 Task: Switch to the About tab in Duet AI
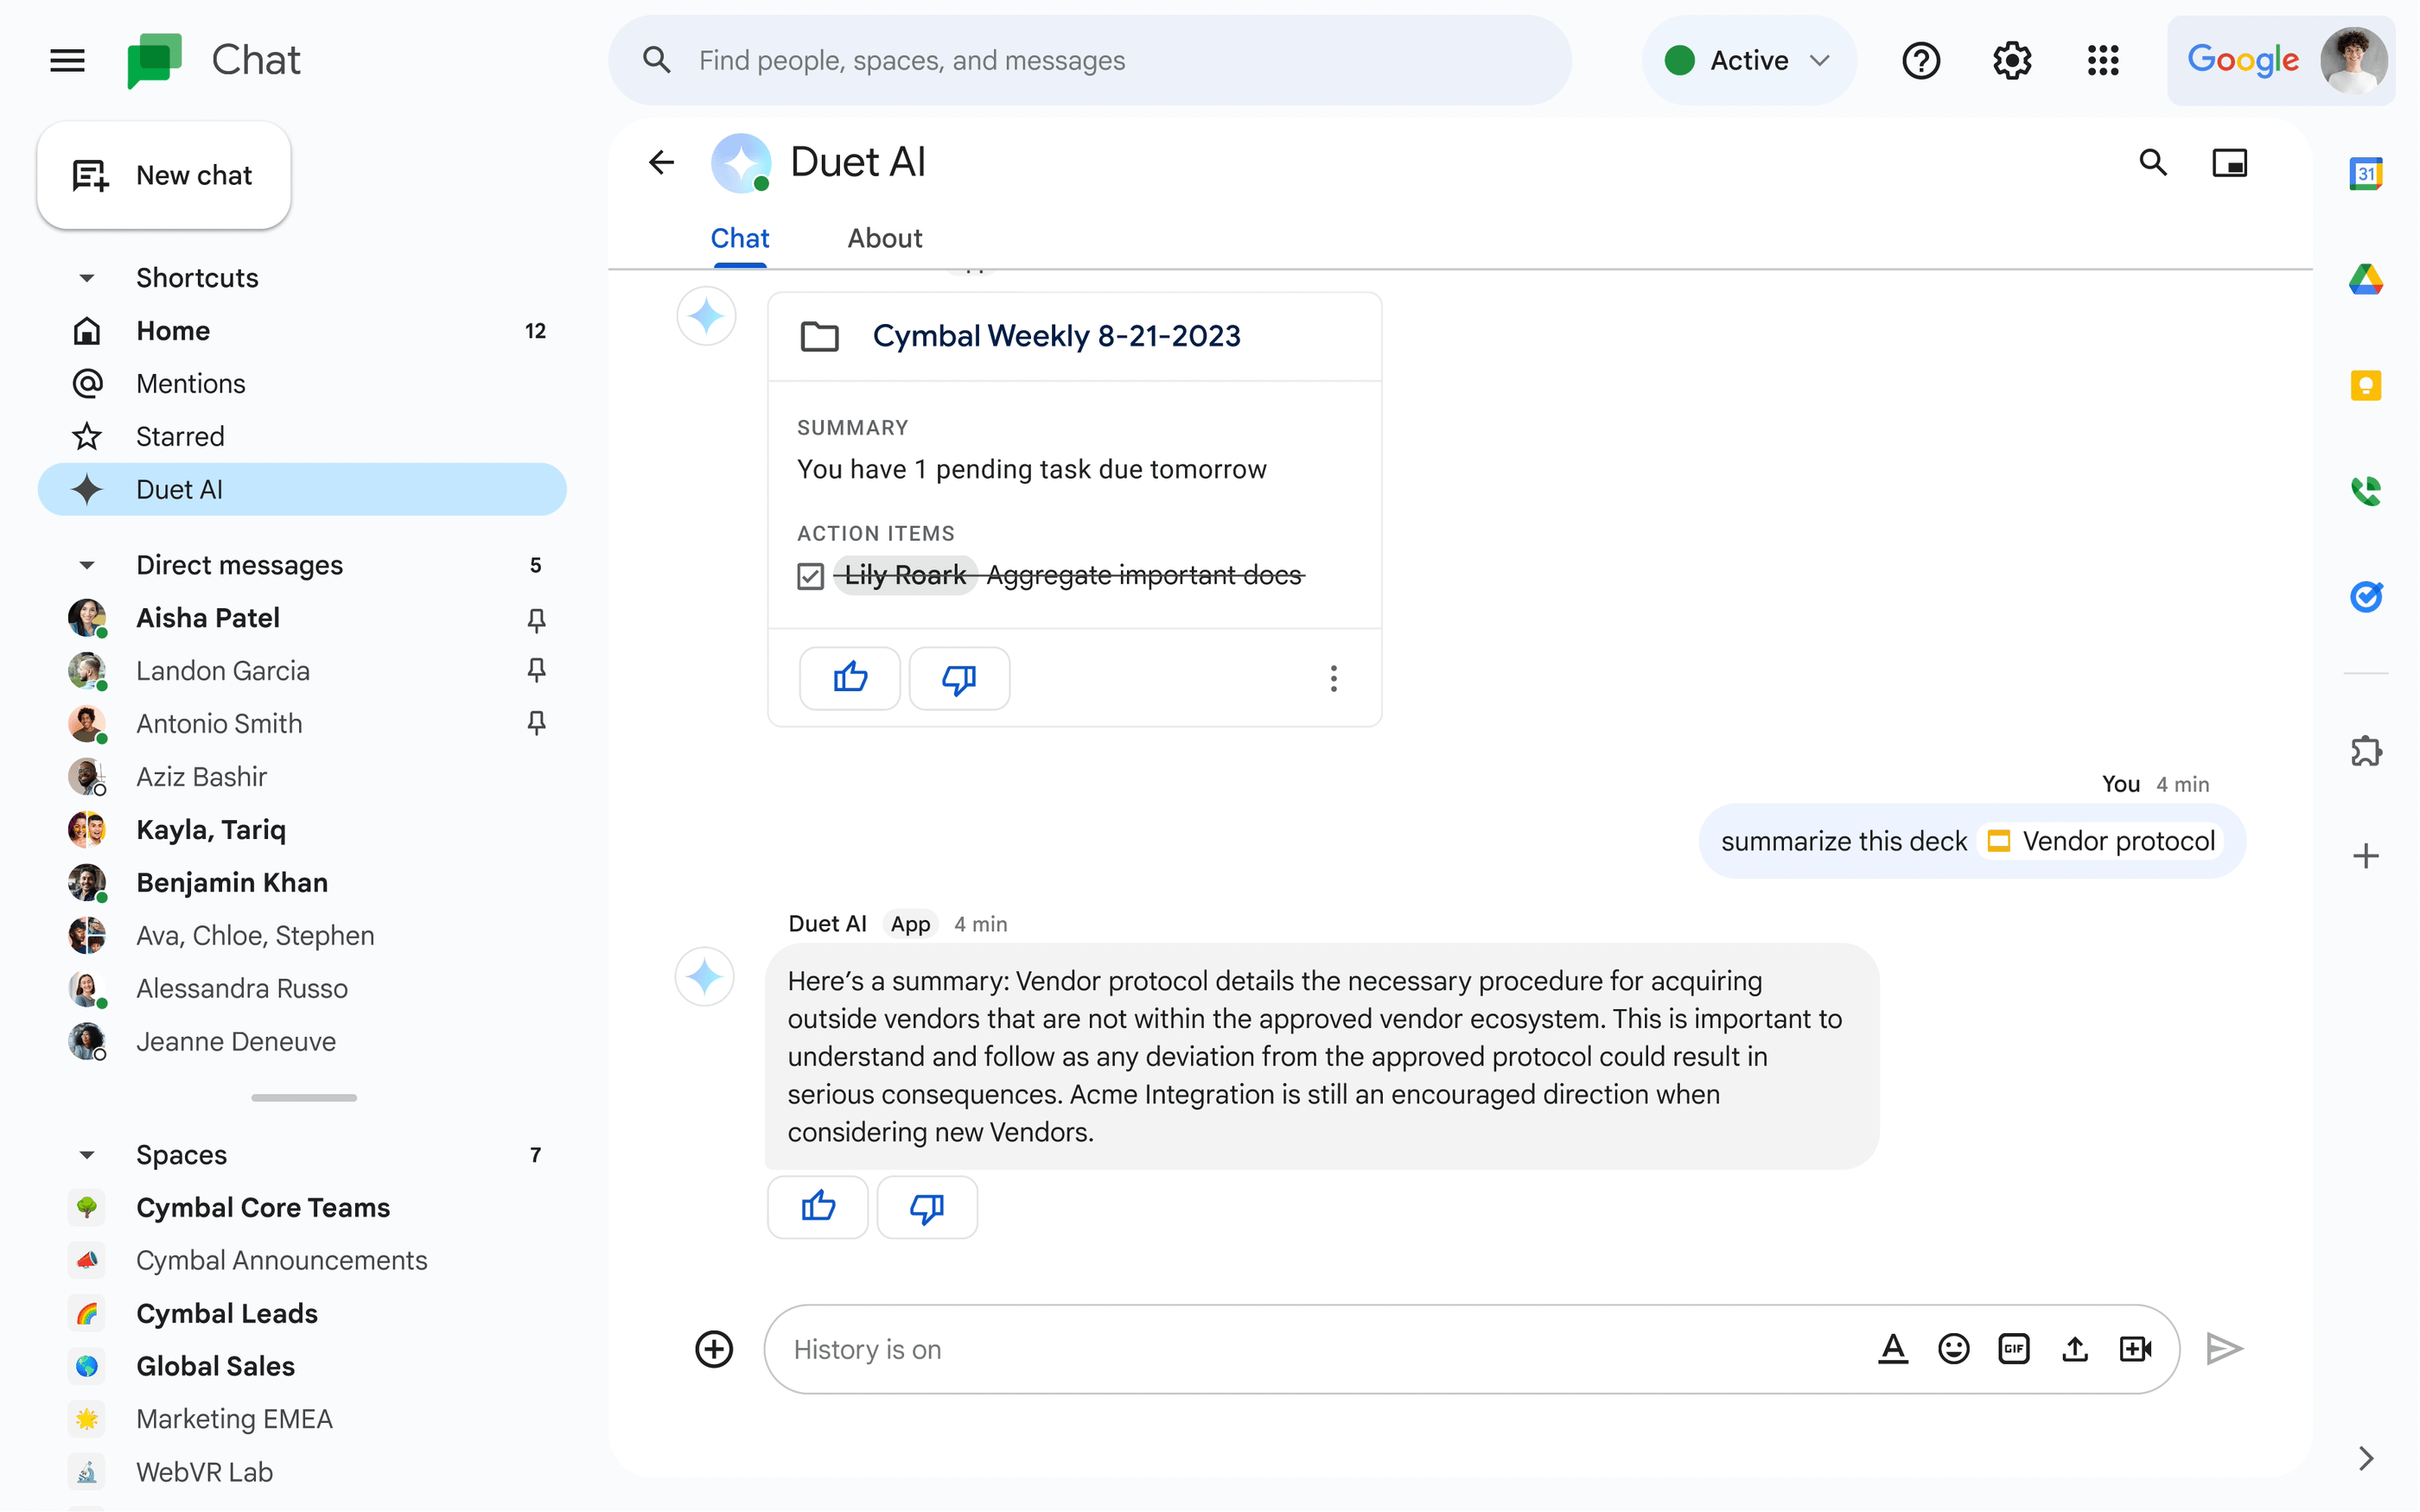[883, 237]
